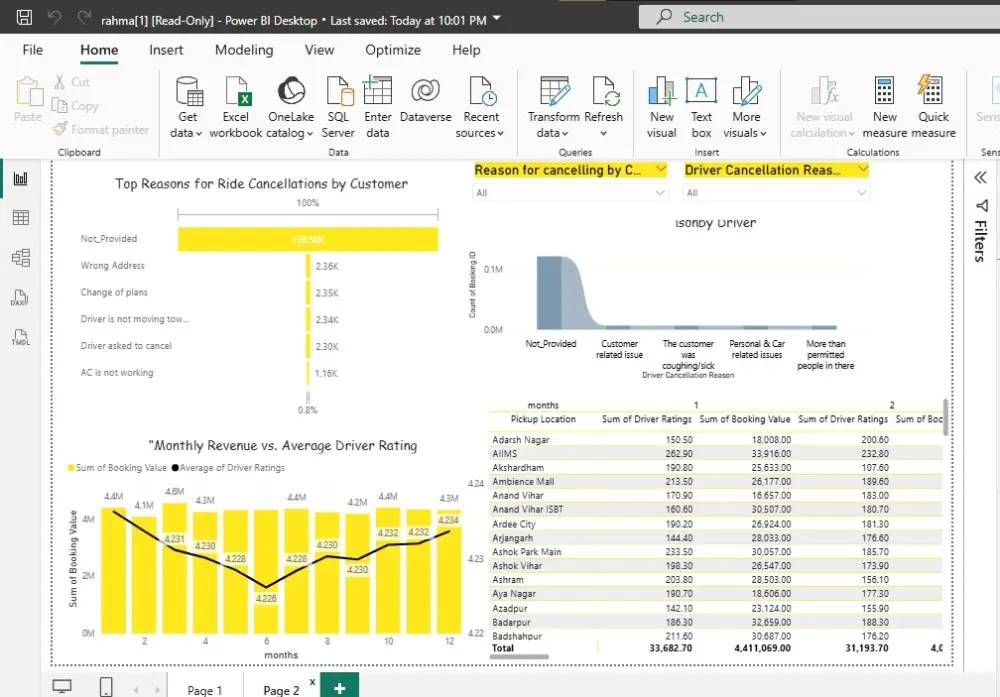Click the Search box in title bar
Image resolution: width=1000 pixels, height=697 pixels.
(820, 17)
